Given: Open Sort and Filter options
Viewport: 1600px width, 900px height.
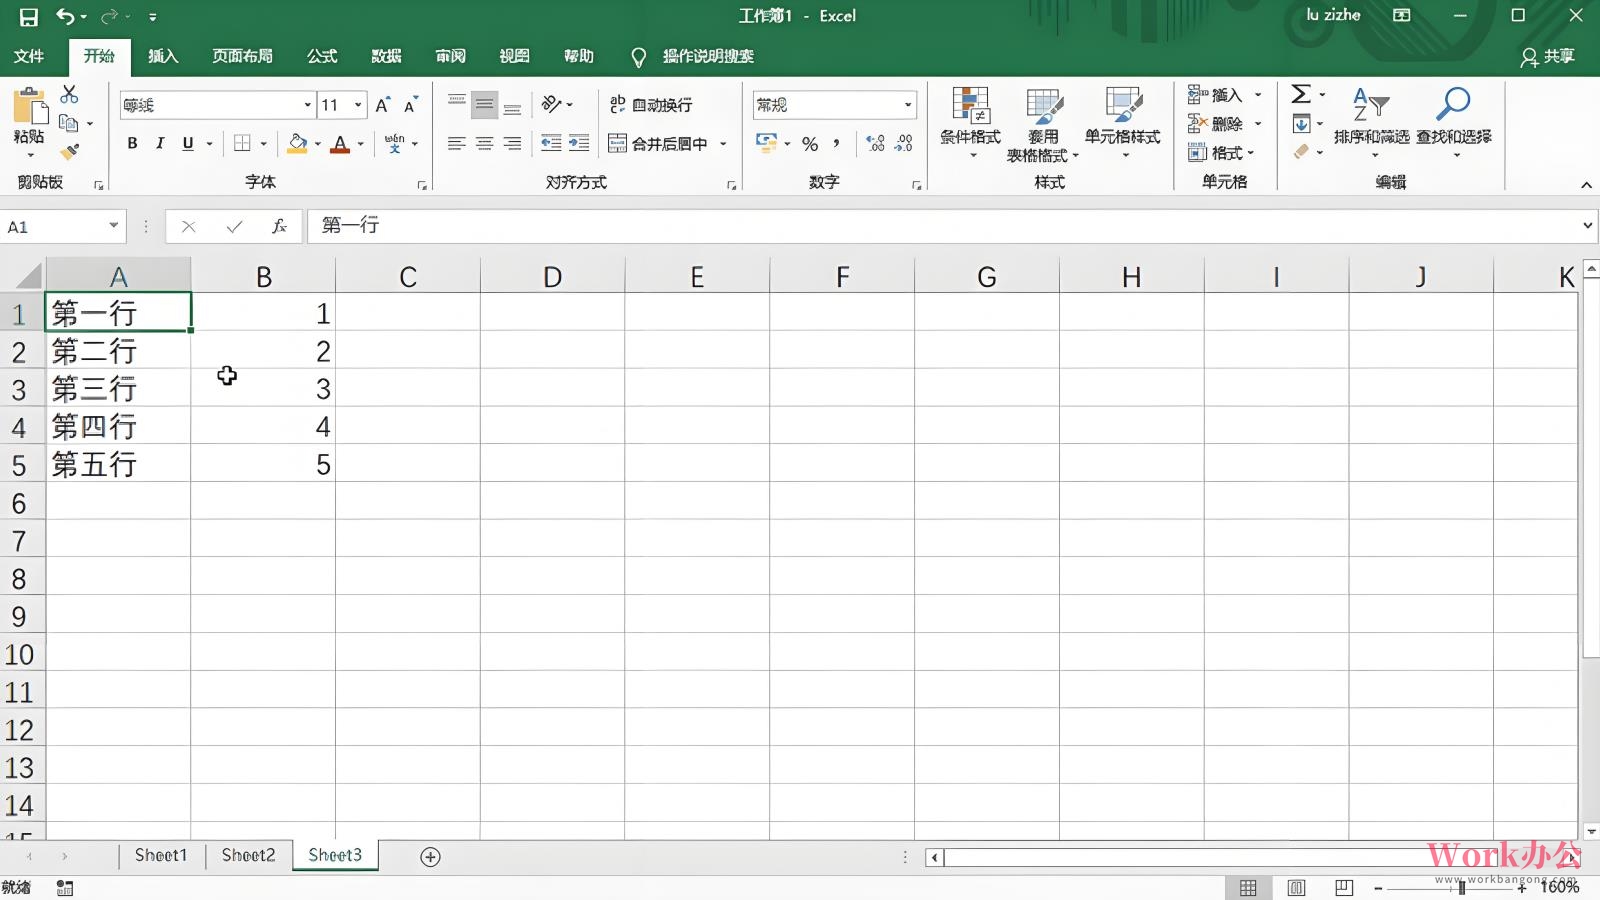Looking at the screenshot, I should click(x=1371, y=122).
